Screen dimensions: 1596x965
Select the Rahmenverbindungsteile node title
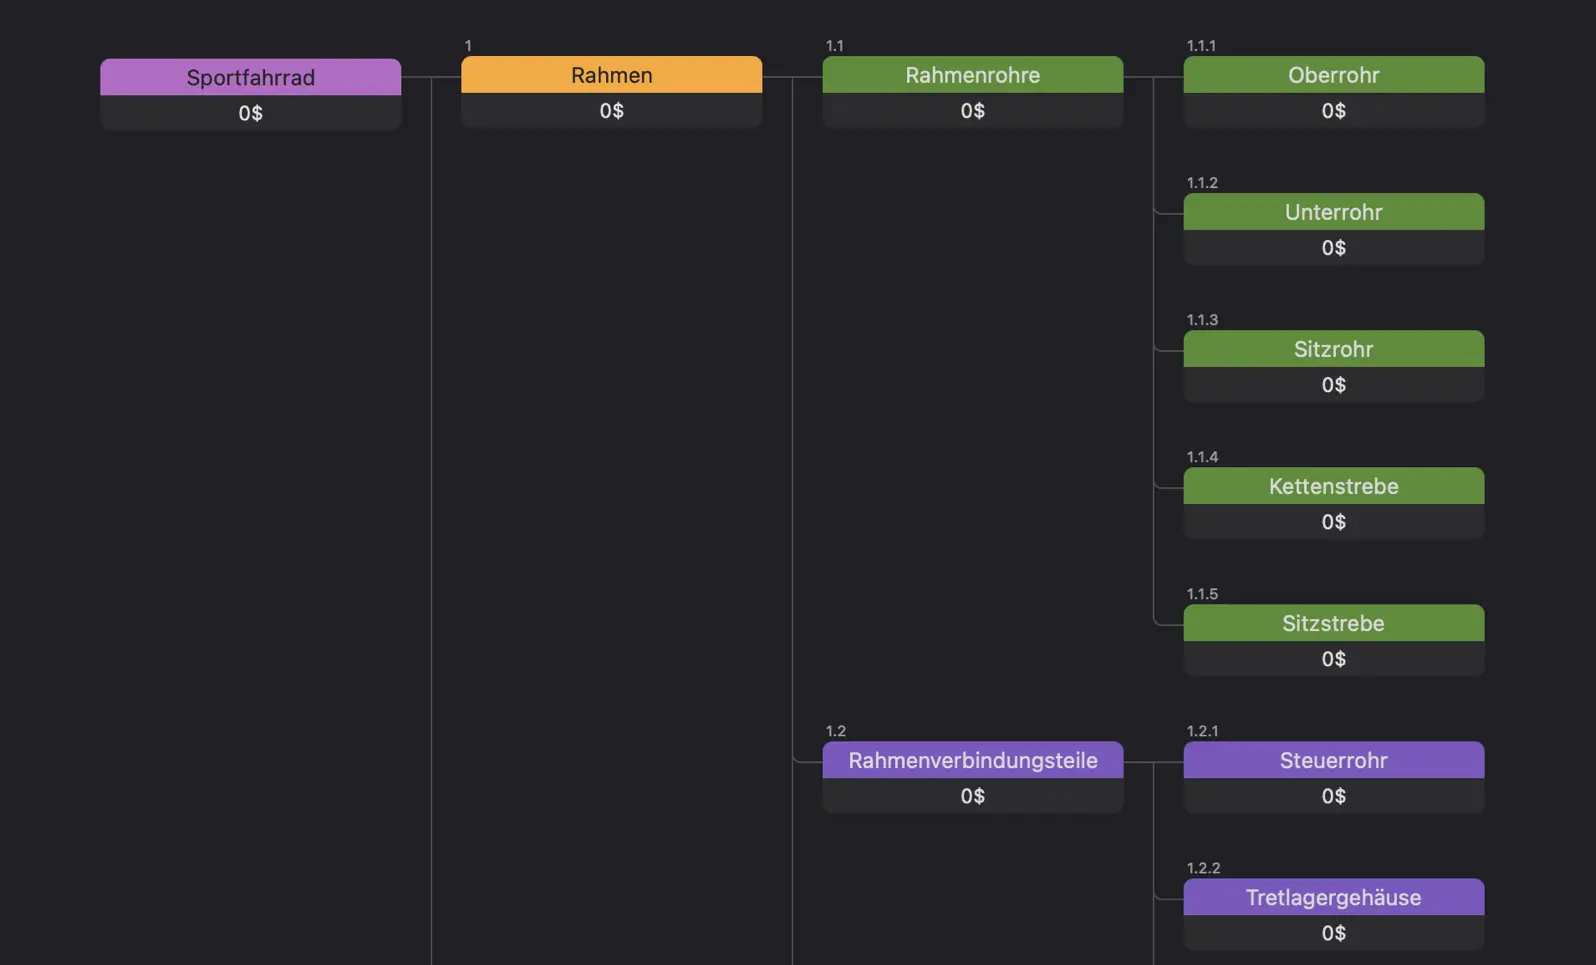click(972, 760)
